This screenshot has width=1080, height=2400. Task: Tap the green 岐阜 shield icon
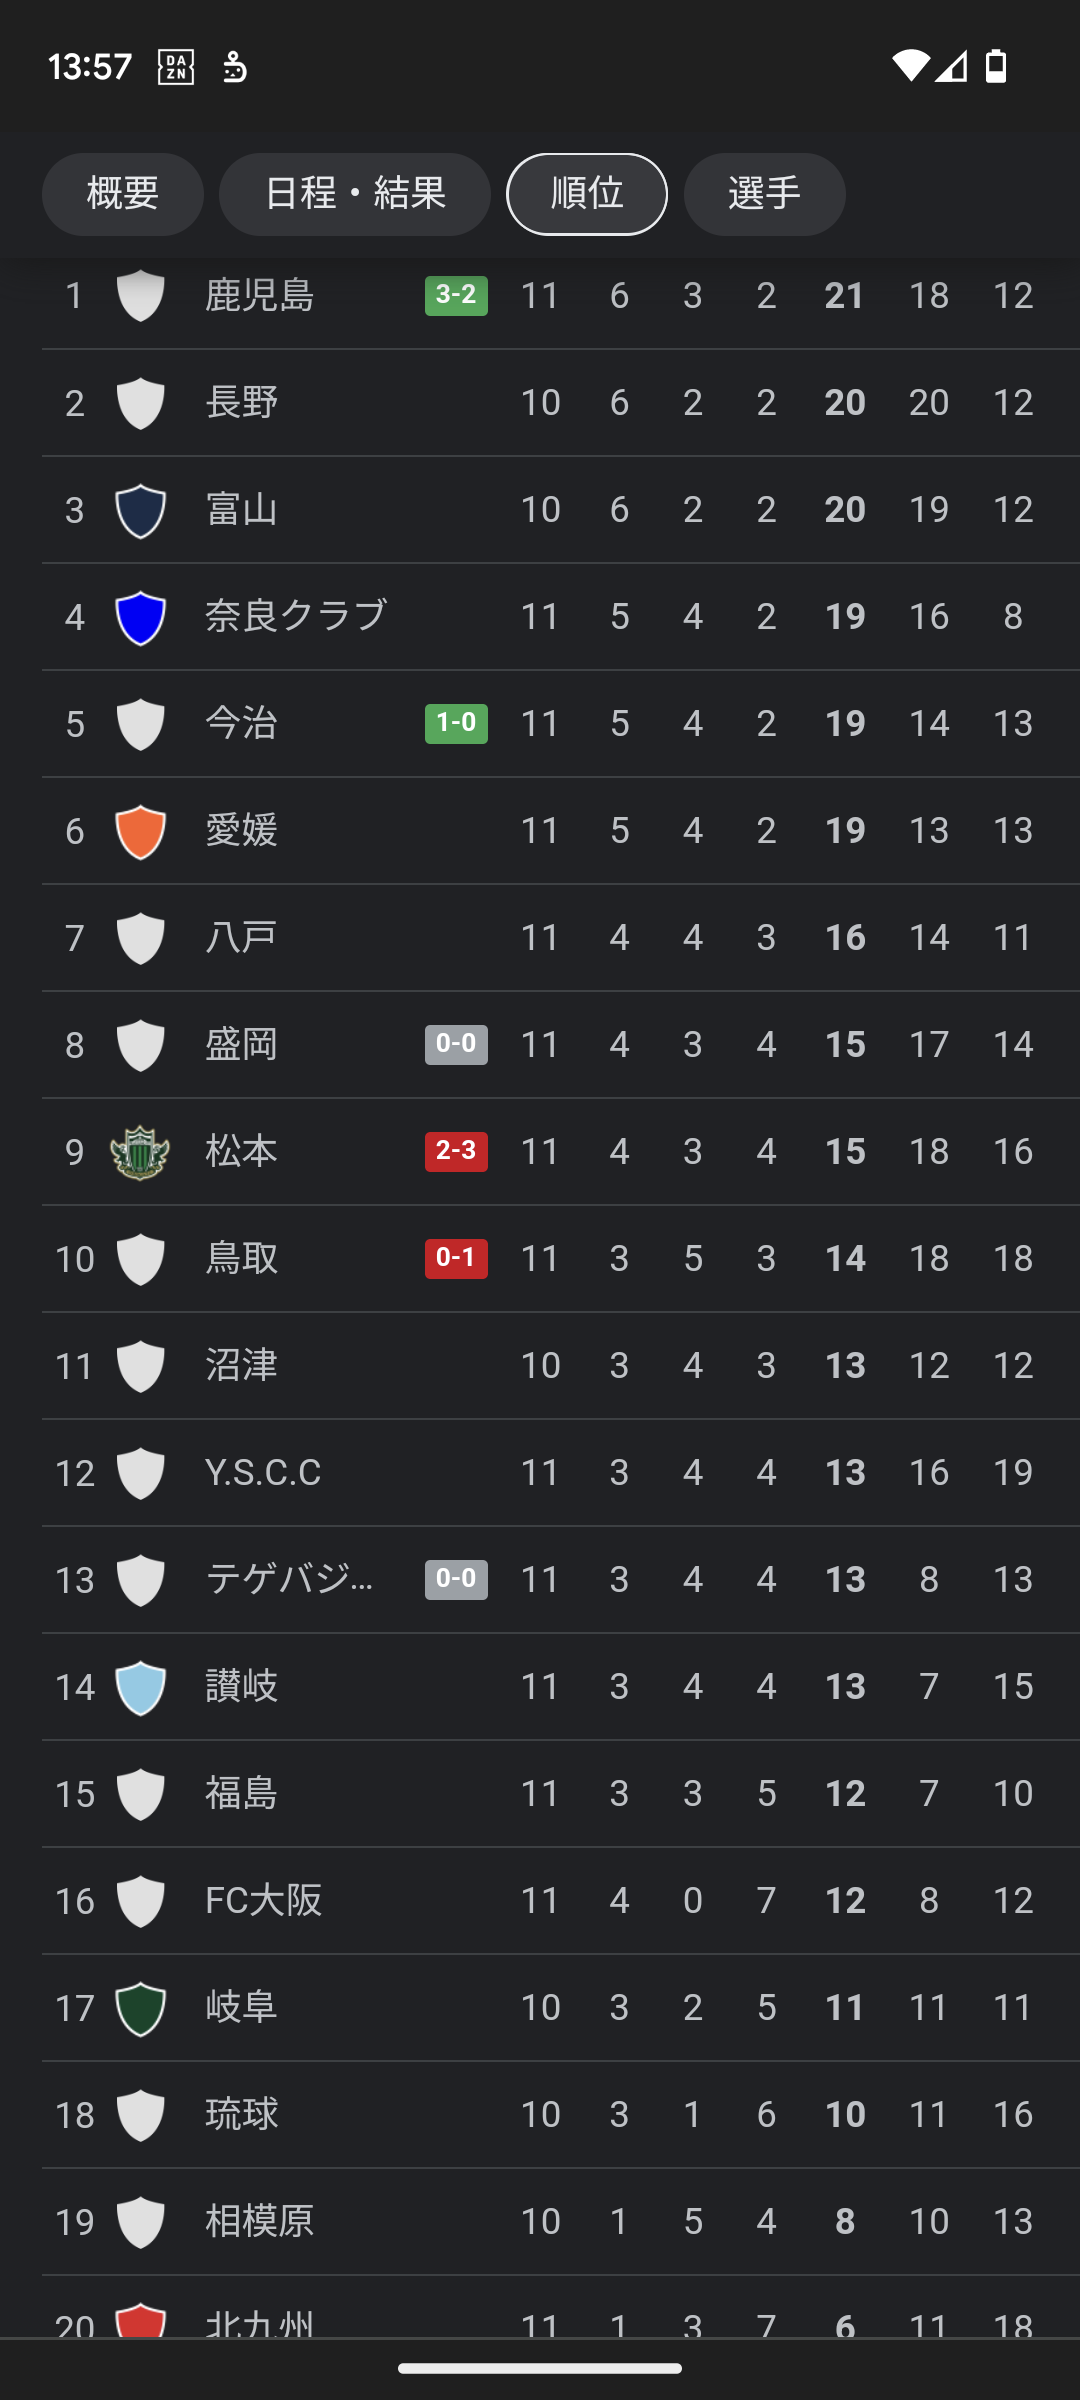(141, 2008)
